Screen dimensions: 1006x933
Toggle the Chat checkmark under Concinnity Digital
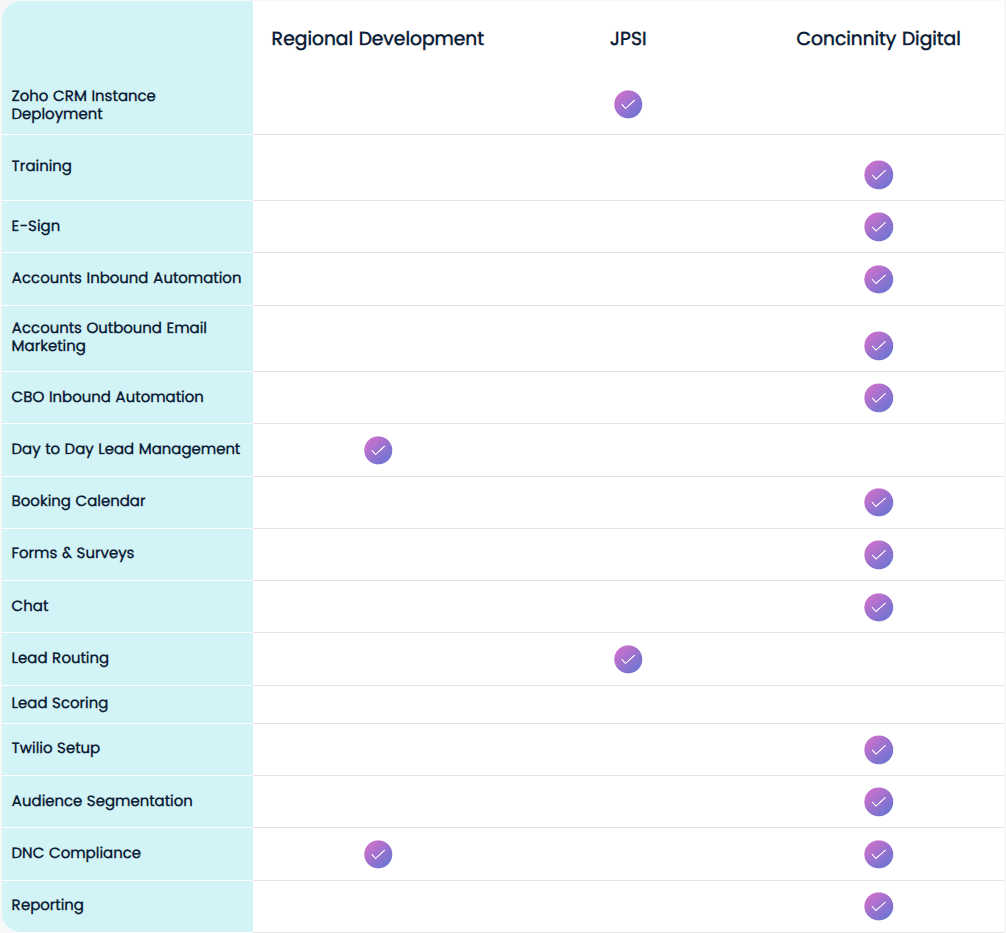[878, 606]
